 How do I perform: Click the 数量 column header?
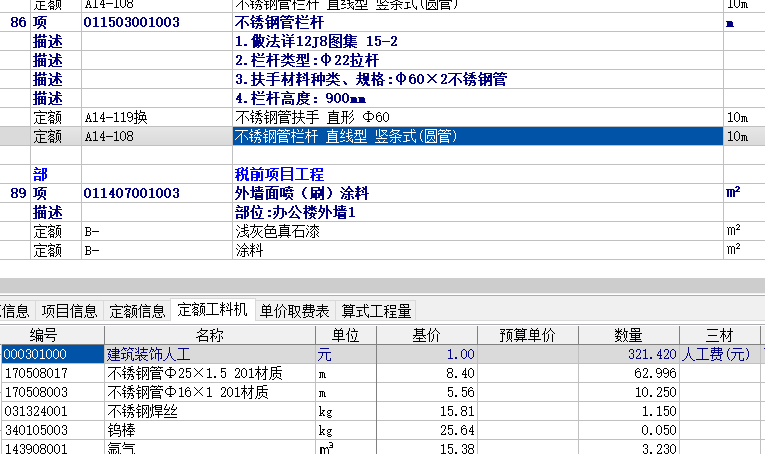pos(628,335)
